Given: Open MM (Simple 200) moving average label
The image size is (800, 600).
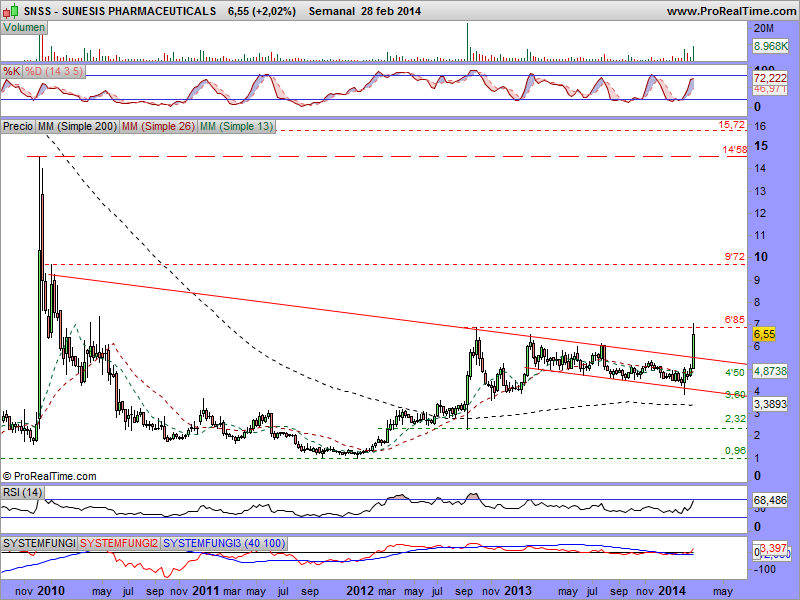Looking at the screenshot, I should coord(78,126).
